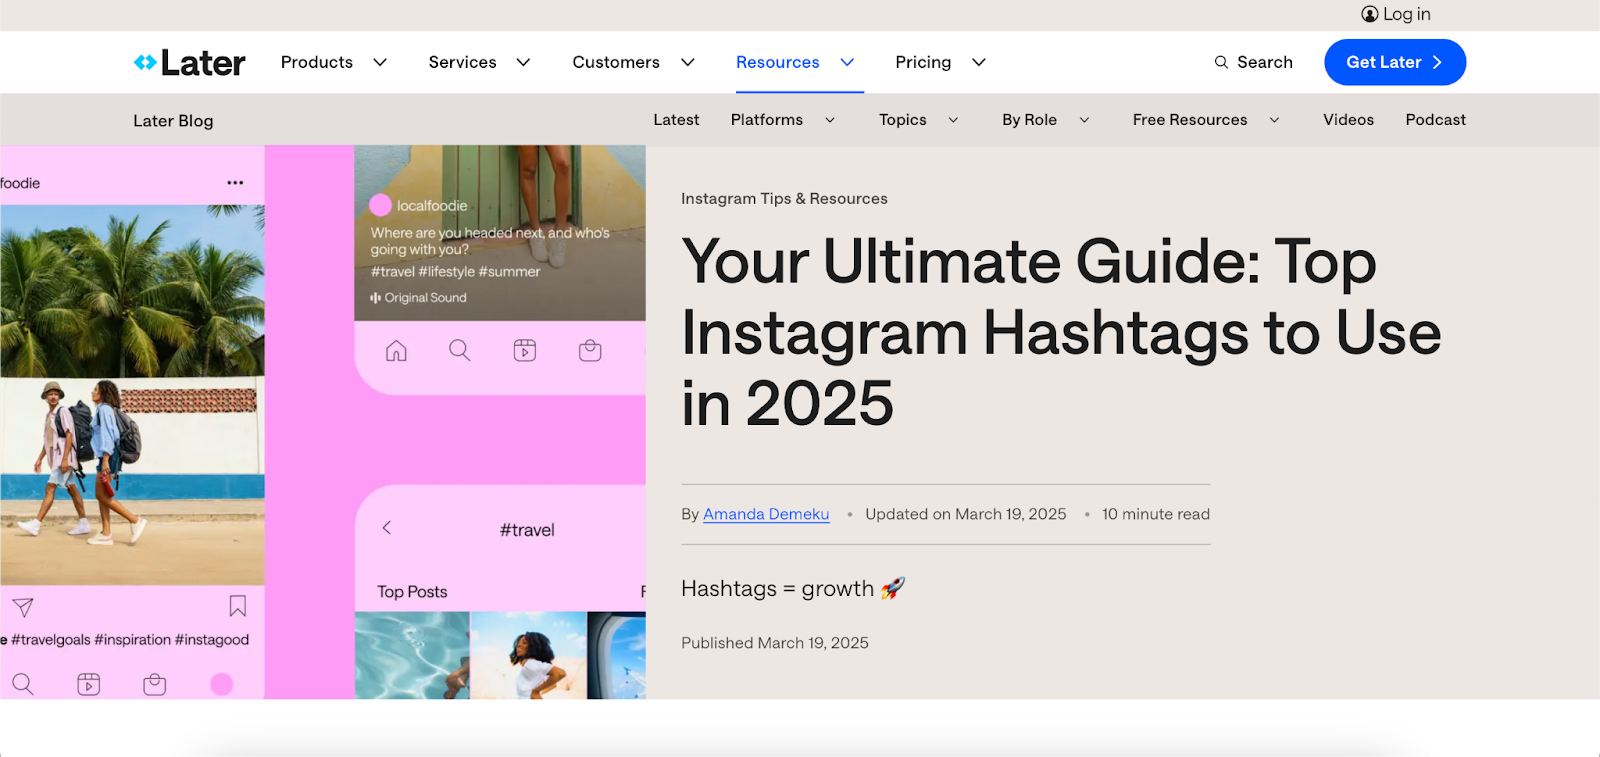1600x757 pixels.
Task: Click the Topics label
Action: click(x=903, y=120)
